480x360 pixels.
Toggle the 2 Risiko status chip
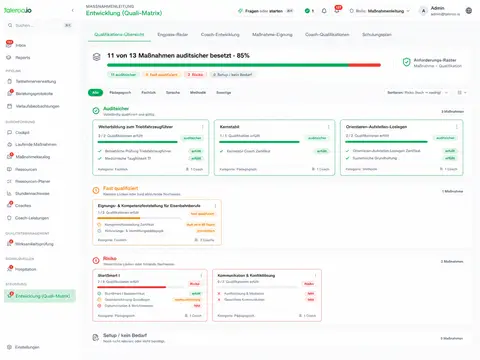click(x=195, y=75)
